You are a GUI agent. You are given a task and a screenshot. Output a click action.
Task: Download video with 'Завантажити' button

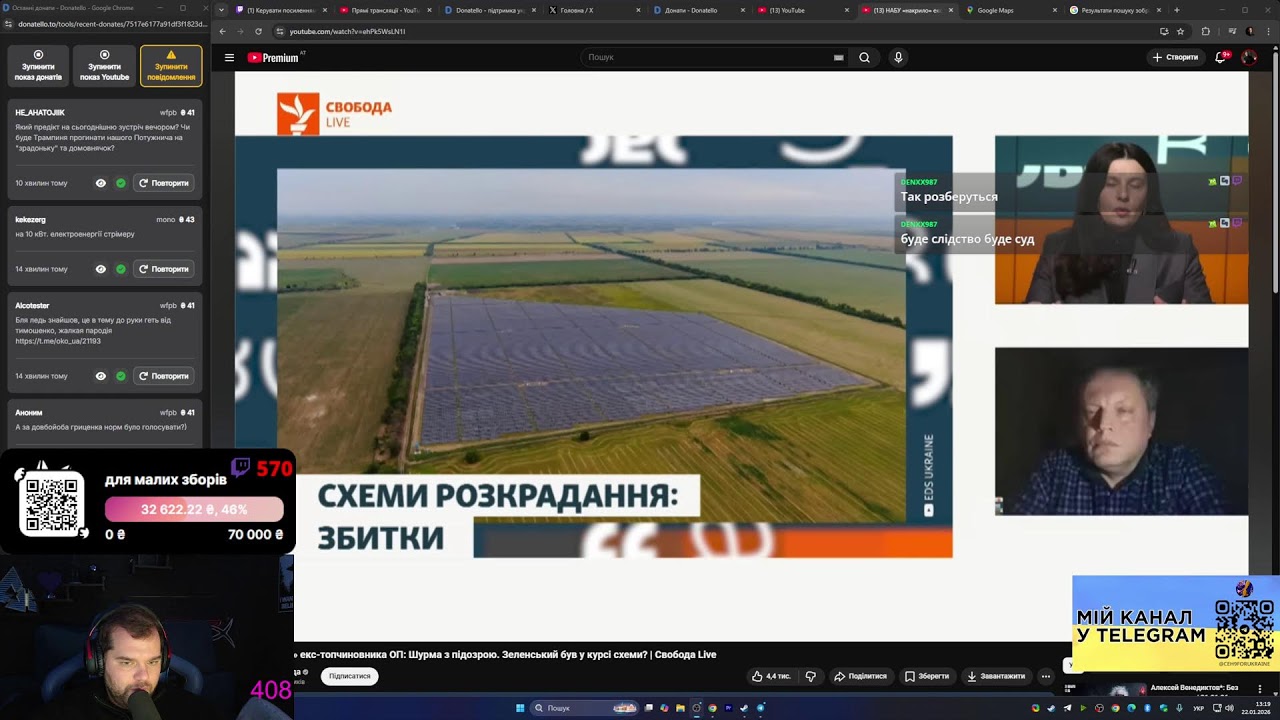tap(996, 676)
